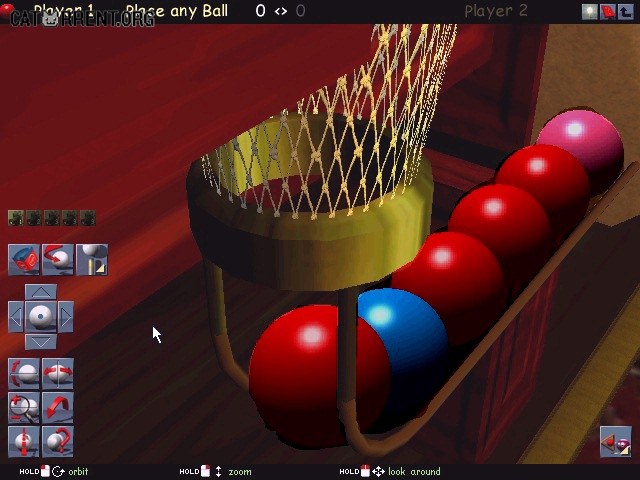Image resolution: width=640 pixels, height=480 pixels.
Task: Select the vertical tilt rotate ball icon
Action: tap(24, 374)
